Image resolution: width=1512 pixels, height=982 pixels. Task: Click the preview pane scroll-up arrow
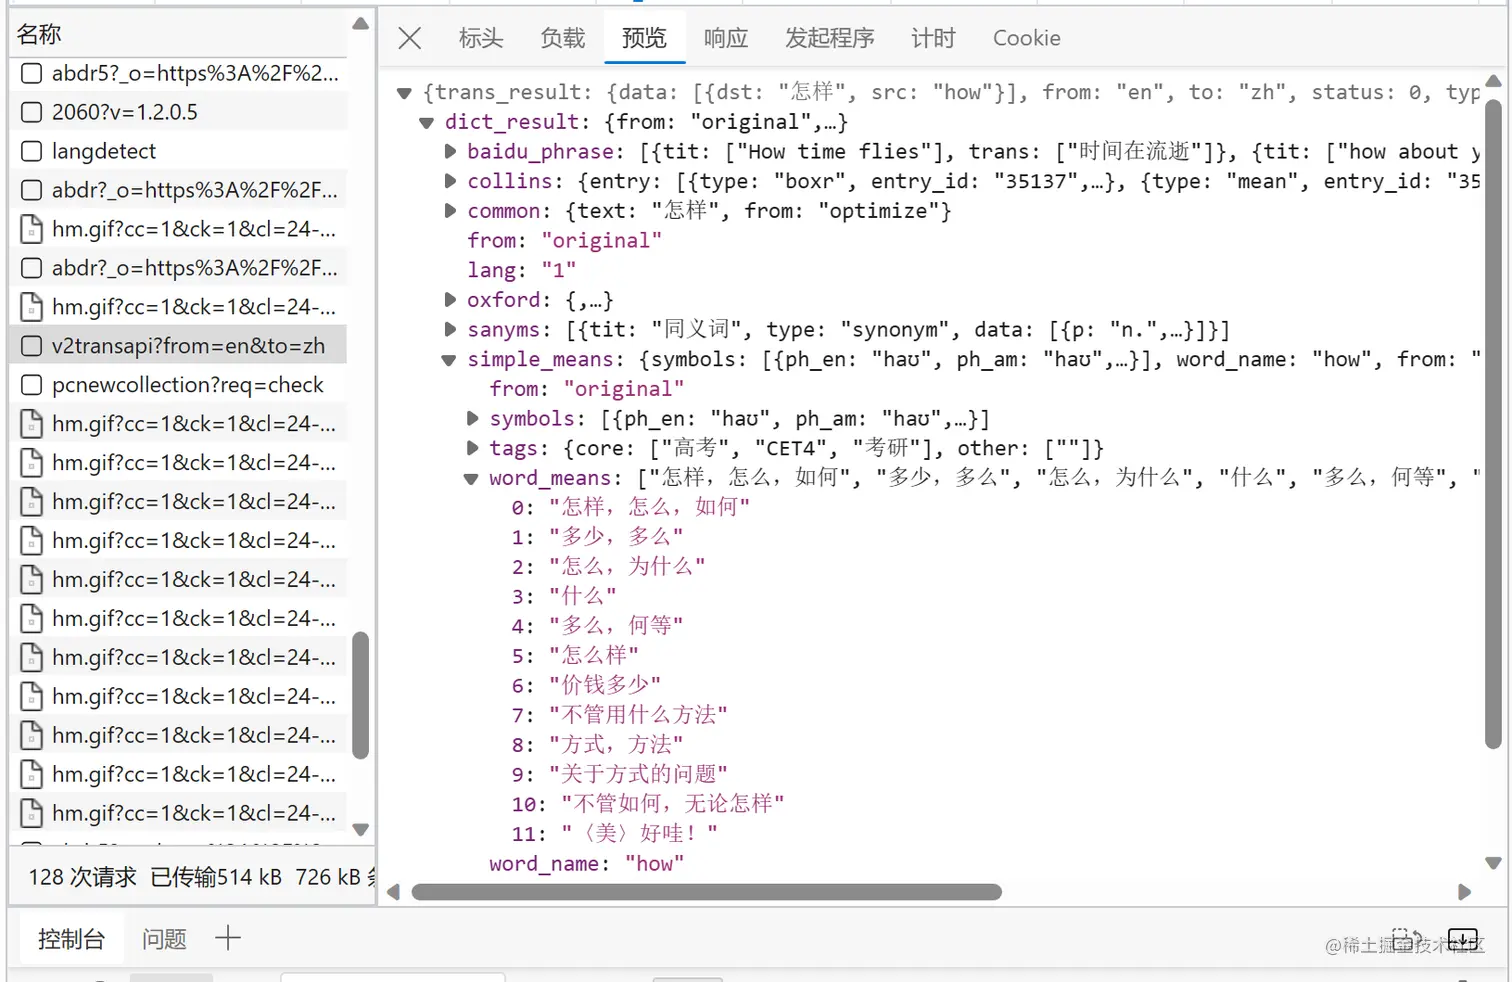point(1493,81)
